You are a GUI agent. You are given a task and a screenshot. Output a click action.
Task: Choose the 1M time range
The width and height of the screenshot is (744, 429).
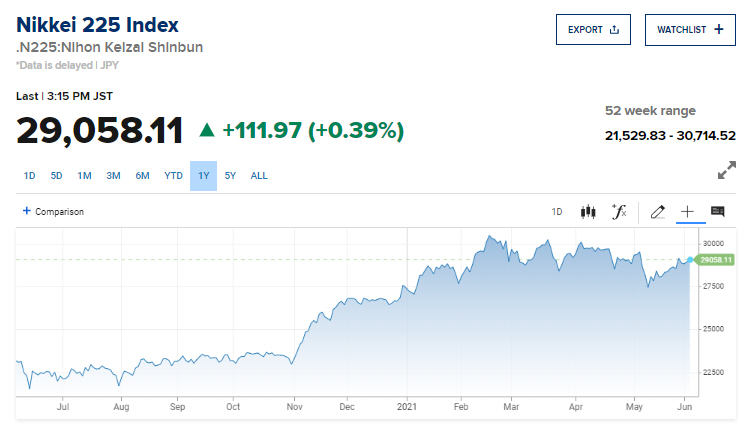pyautogui.click(x=84, y=176)
